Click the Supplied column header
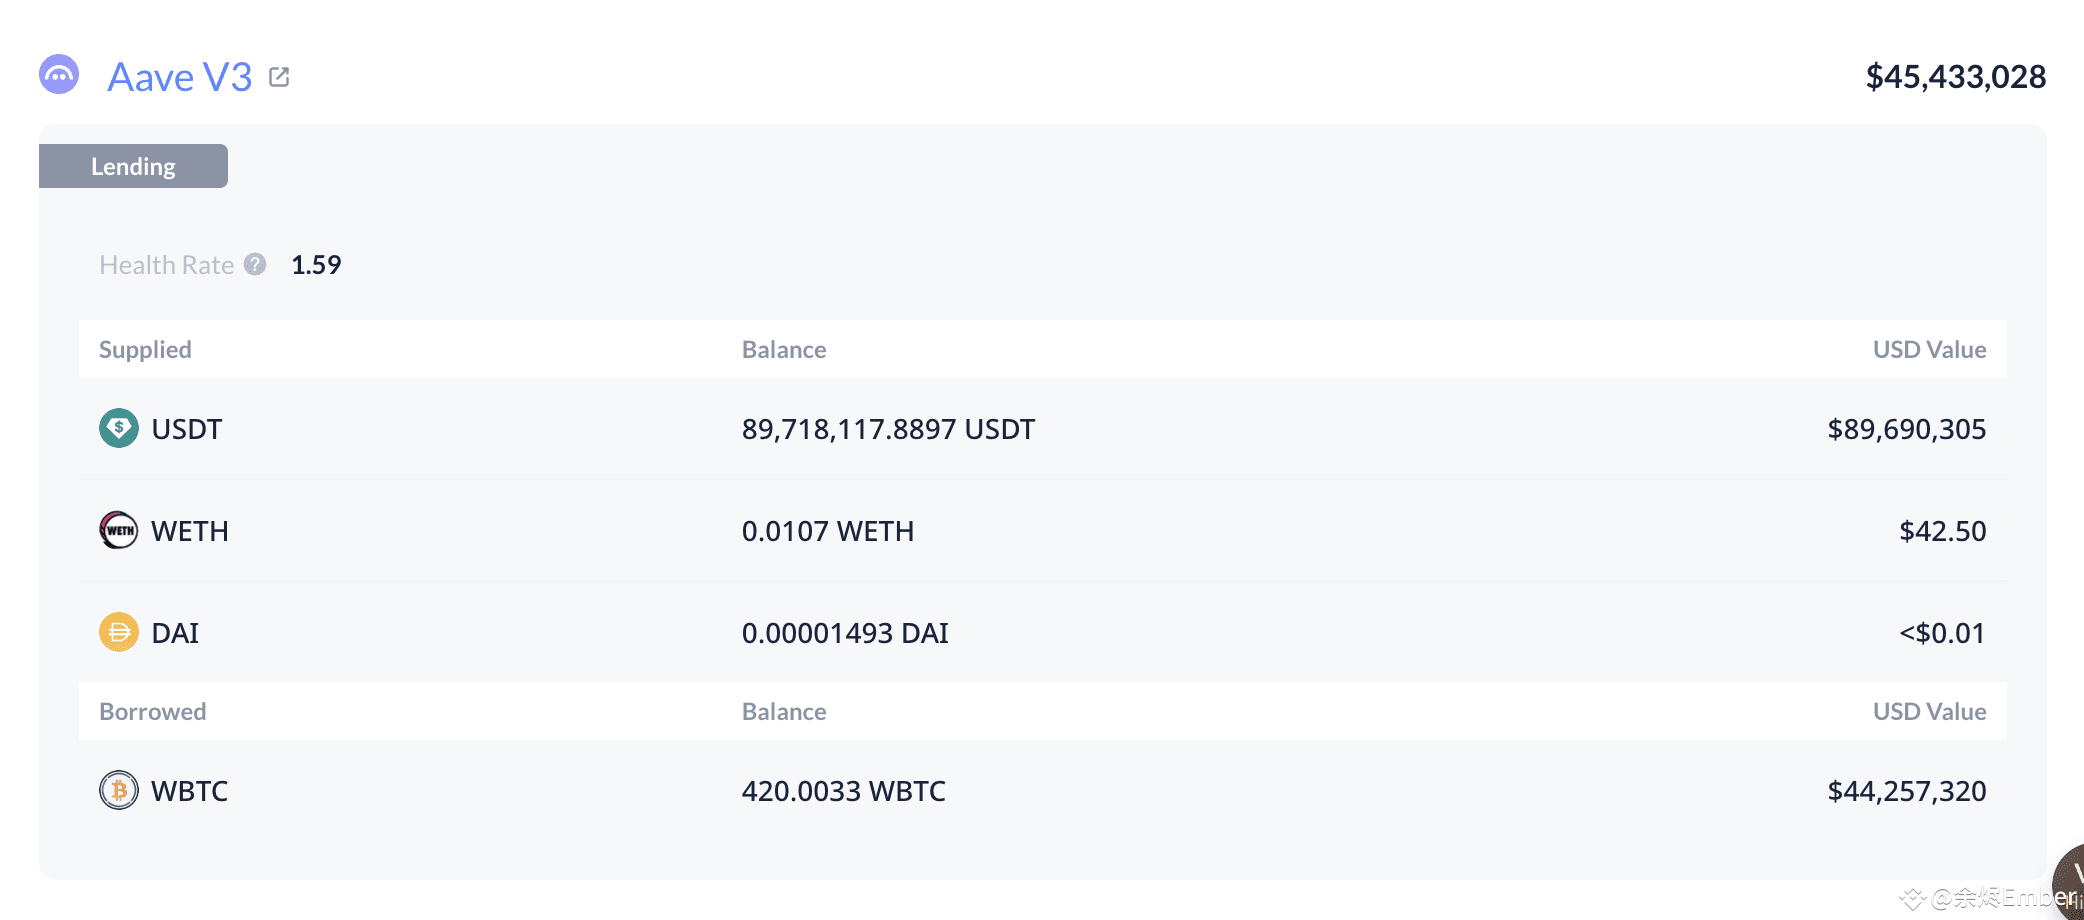The width and height of the screenshot is (2084, 920). (145, 349)
